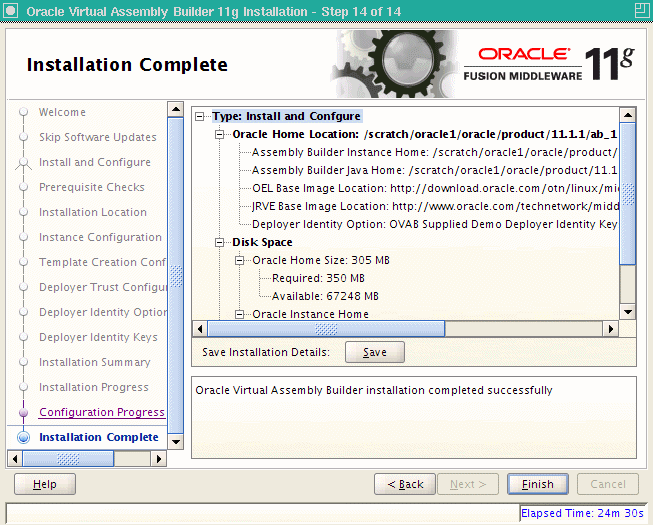Collapse the Disk Space node
The image size is (653, 525).
(219, 242)
